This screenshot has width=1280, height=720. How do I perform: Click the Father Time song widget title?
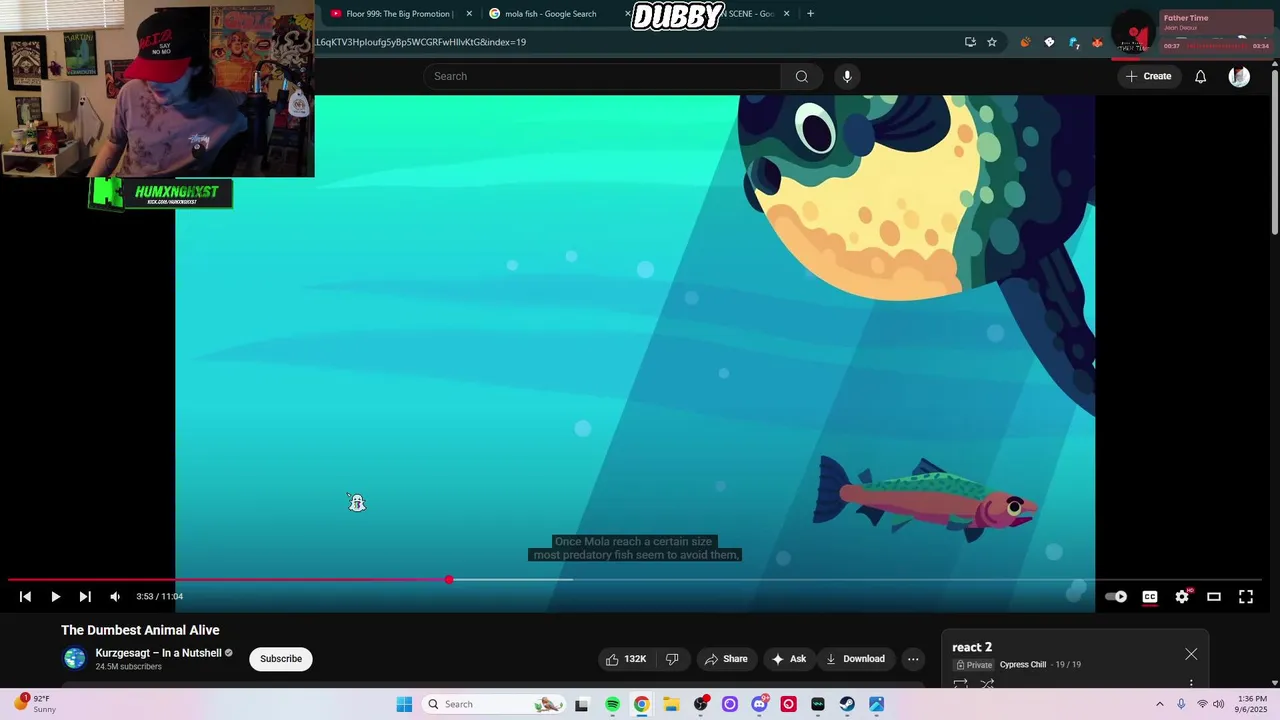[1186, 18]
